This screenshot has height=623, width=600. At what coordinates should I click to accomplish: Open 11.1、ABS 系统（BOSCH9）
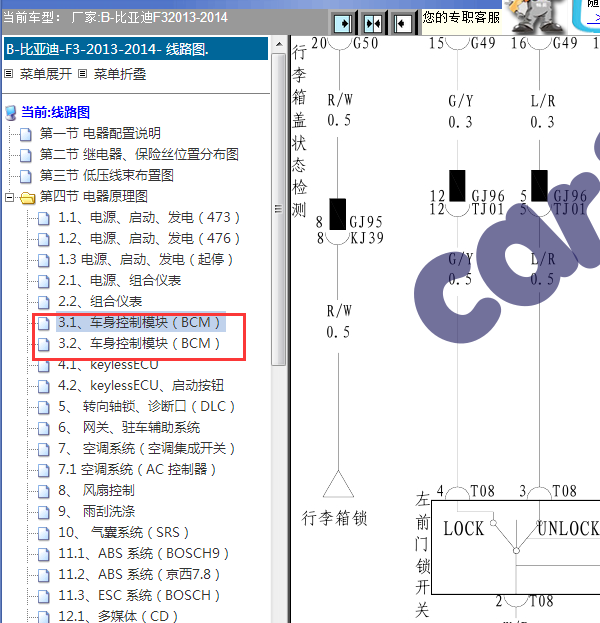144,554
